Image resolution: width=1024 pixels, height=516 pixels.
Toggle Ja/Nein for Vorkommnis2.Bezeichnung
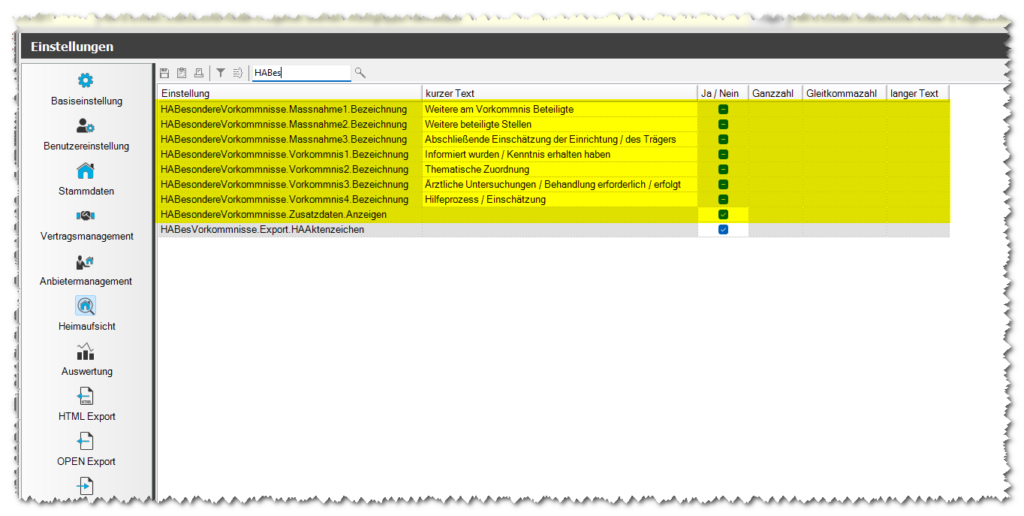tap(723, 169)
